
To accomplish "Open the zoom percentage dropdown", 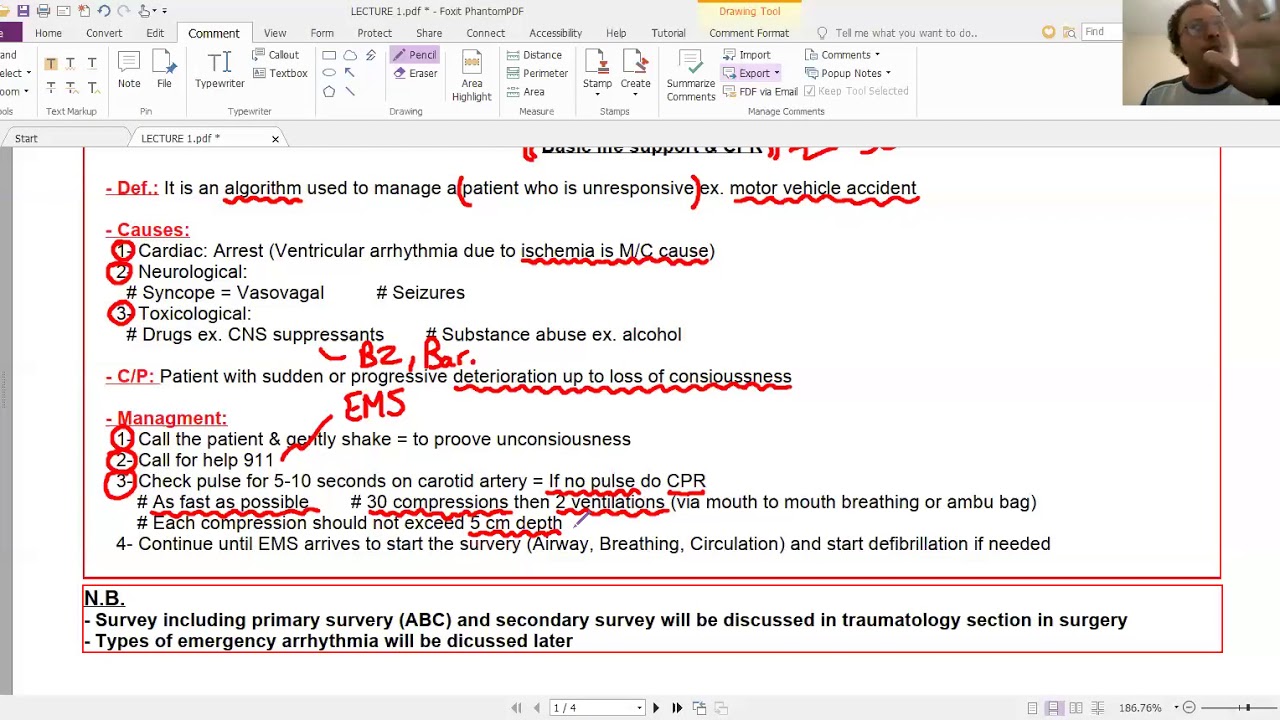I will pyautogui.click(x=1176, y=708).
